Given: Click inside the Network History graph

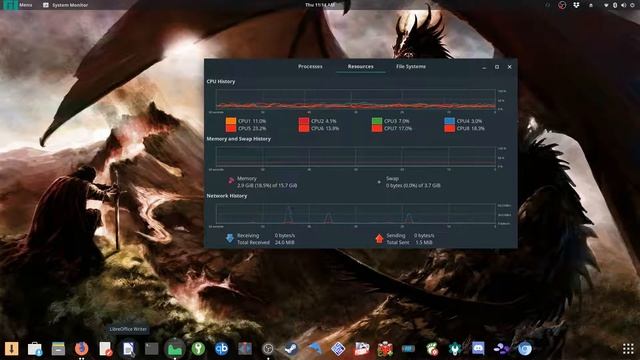Looking at the screenshot, I should [356, 214].
